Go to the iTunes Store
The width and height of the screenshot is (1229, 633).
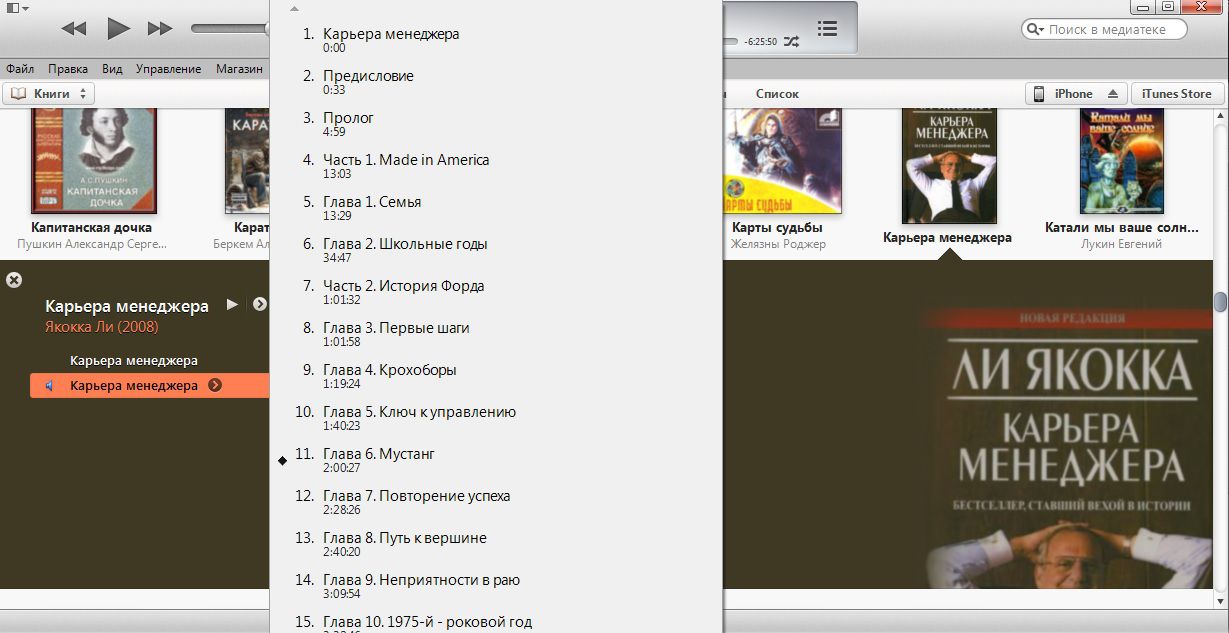point(1177,94)
